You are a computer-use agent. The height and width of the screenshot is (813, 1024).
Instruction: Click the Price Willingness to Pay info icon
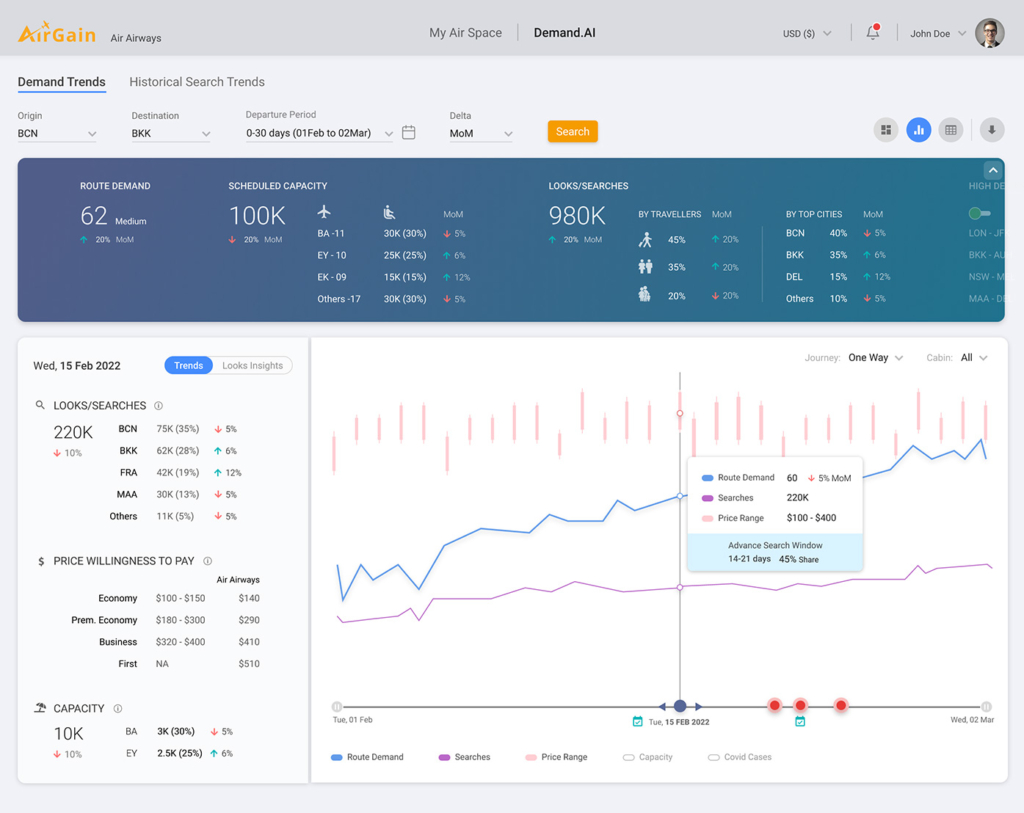207,561
